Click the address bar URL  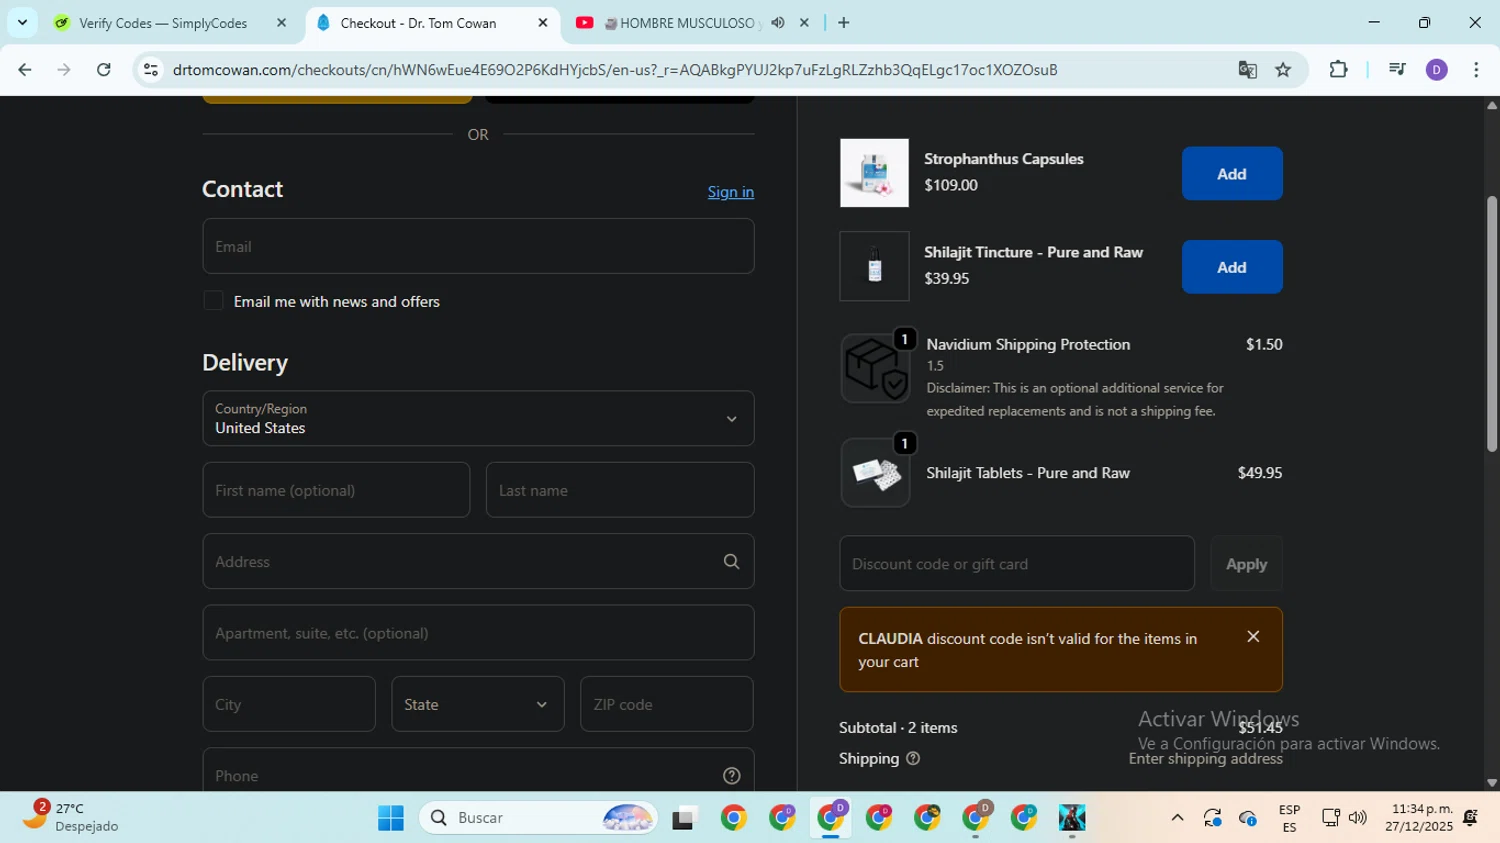click(x=614, y=69)
